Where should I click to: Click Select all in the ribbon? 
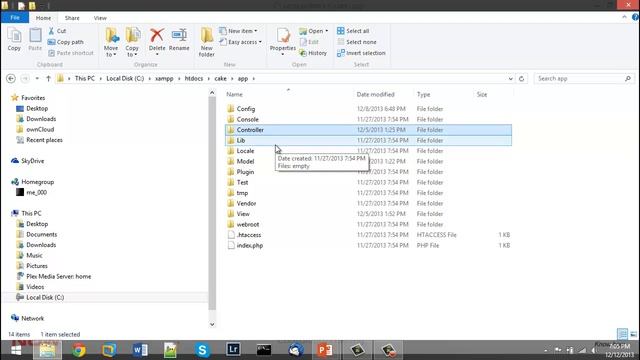[353, 31]
